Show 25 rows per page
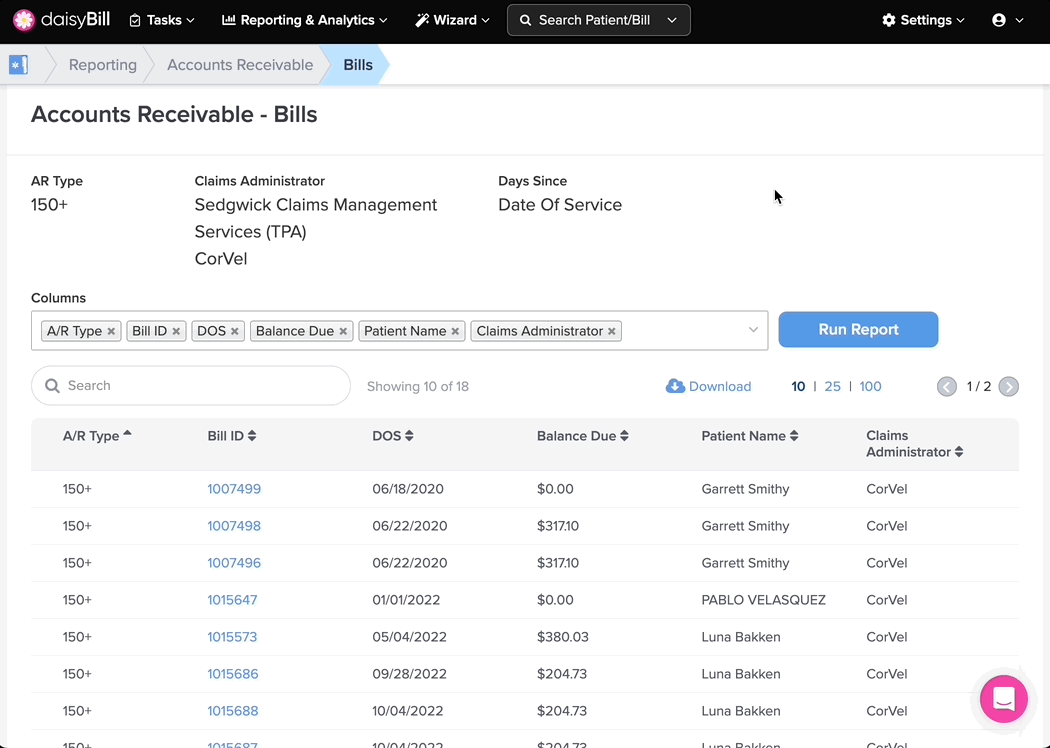1050x748 pixels. (x=832, y=386)
